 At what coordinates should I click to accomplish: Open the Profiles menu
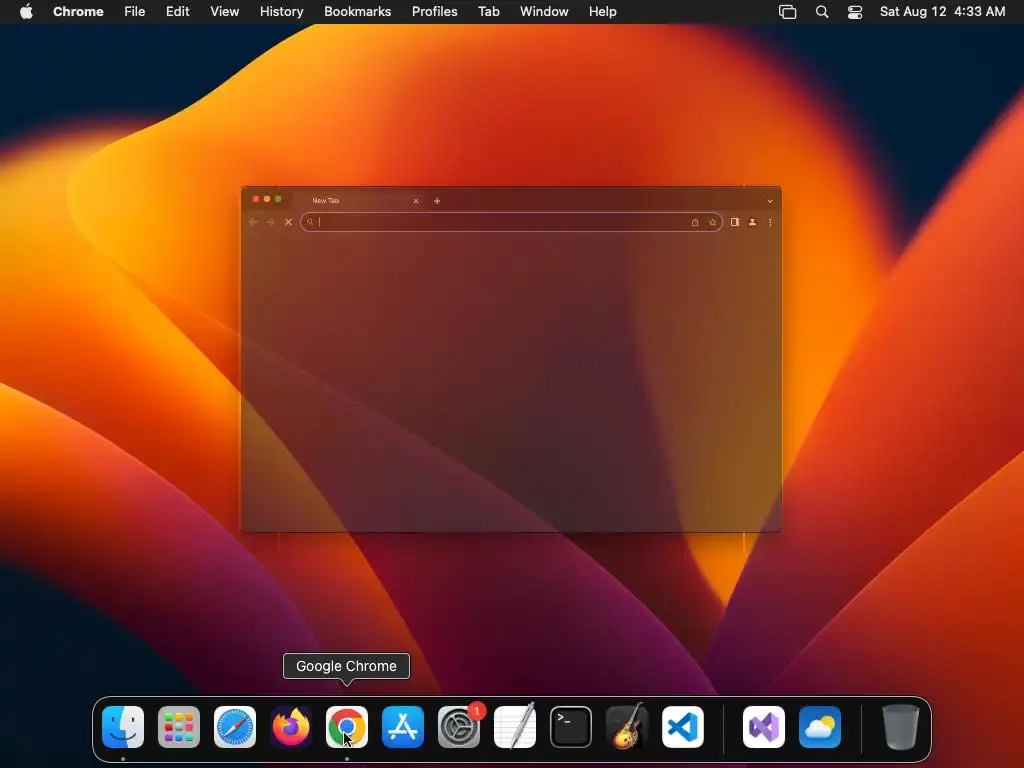tap(434, 12)
